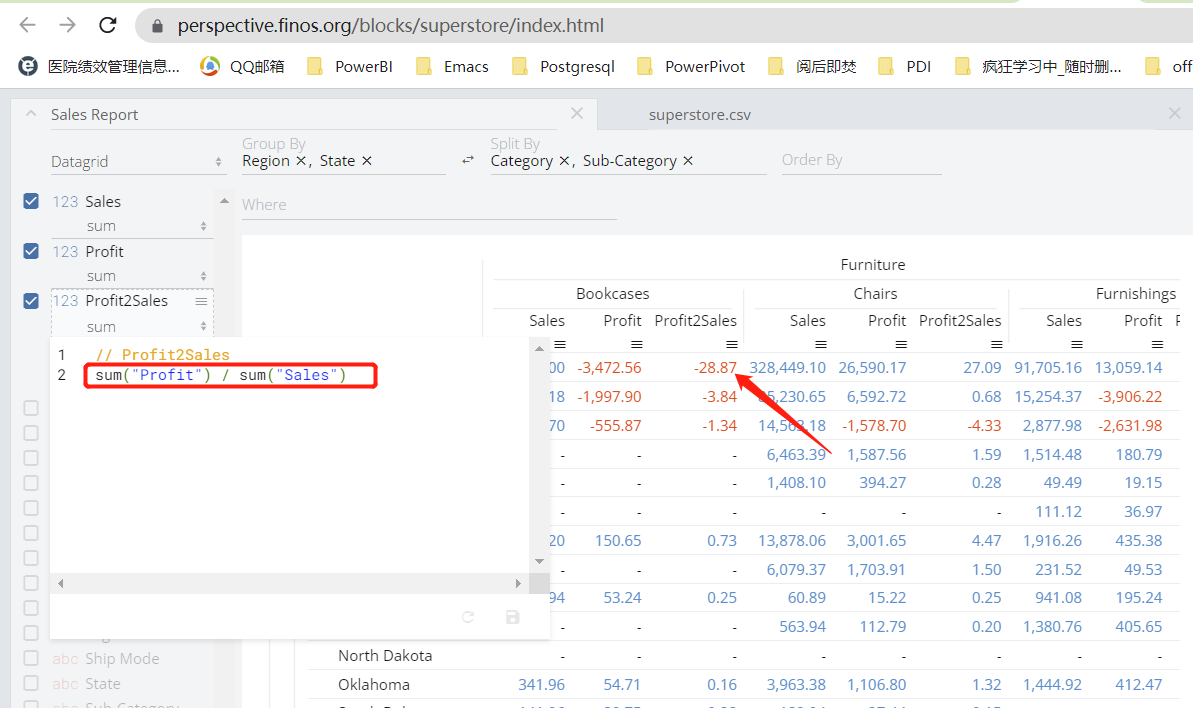
Task: Close the superstore.csv tab
Action: (1175, 113)
